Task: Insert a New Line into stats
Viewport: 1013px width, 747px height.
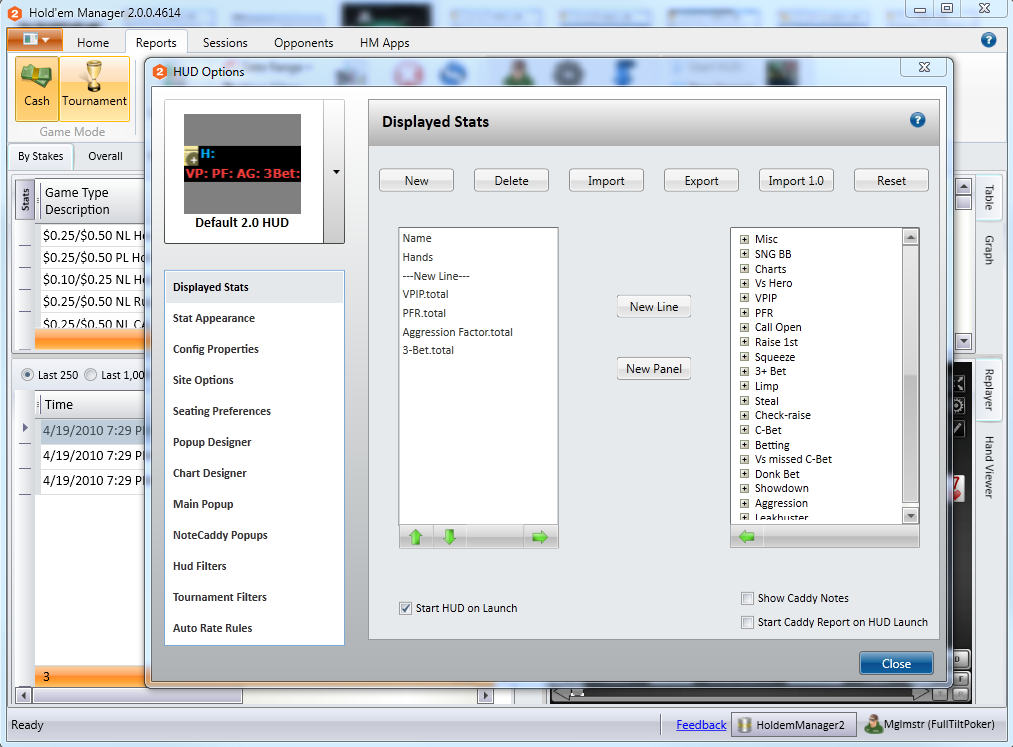Action: point(654,307)
